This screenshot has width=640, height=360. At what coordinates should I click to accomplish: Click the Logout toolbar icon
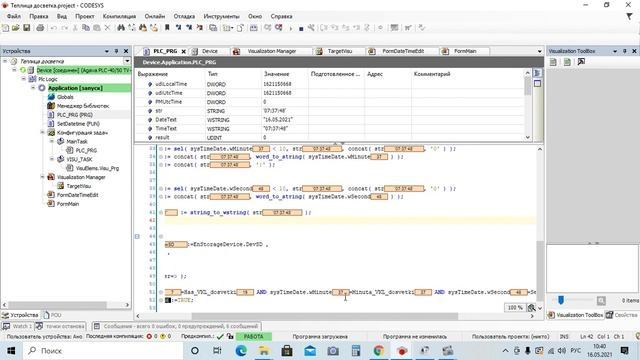[x=278, y=28]
